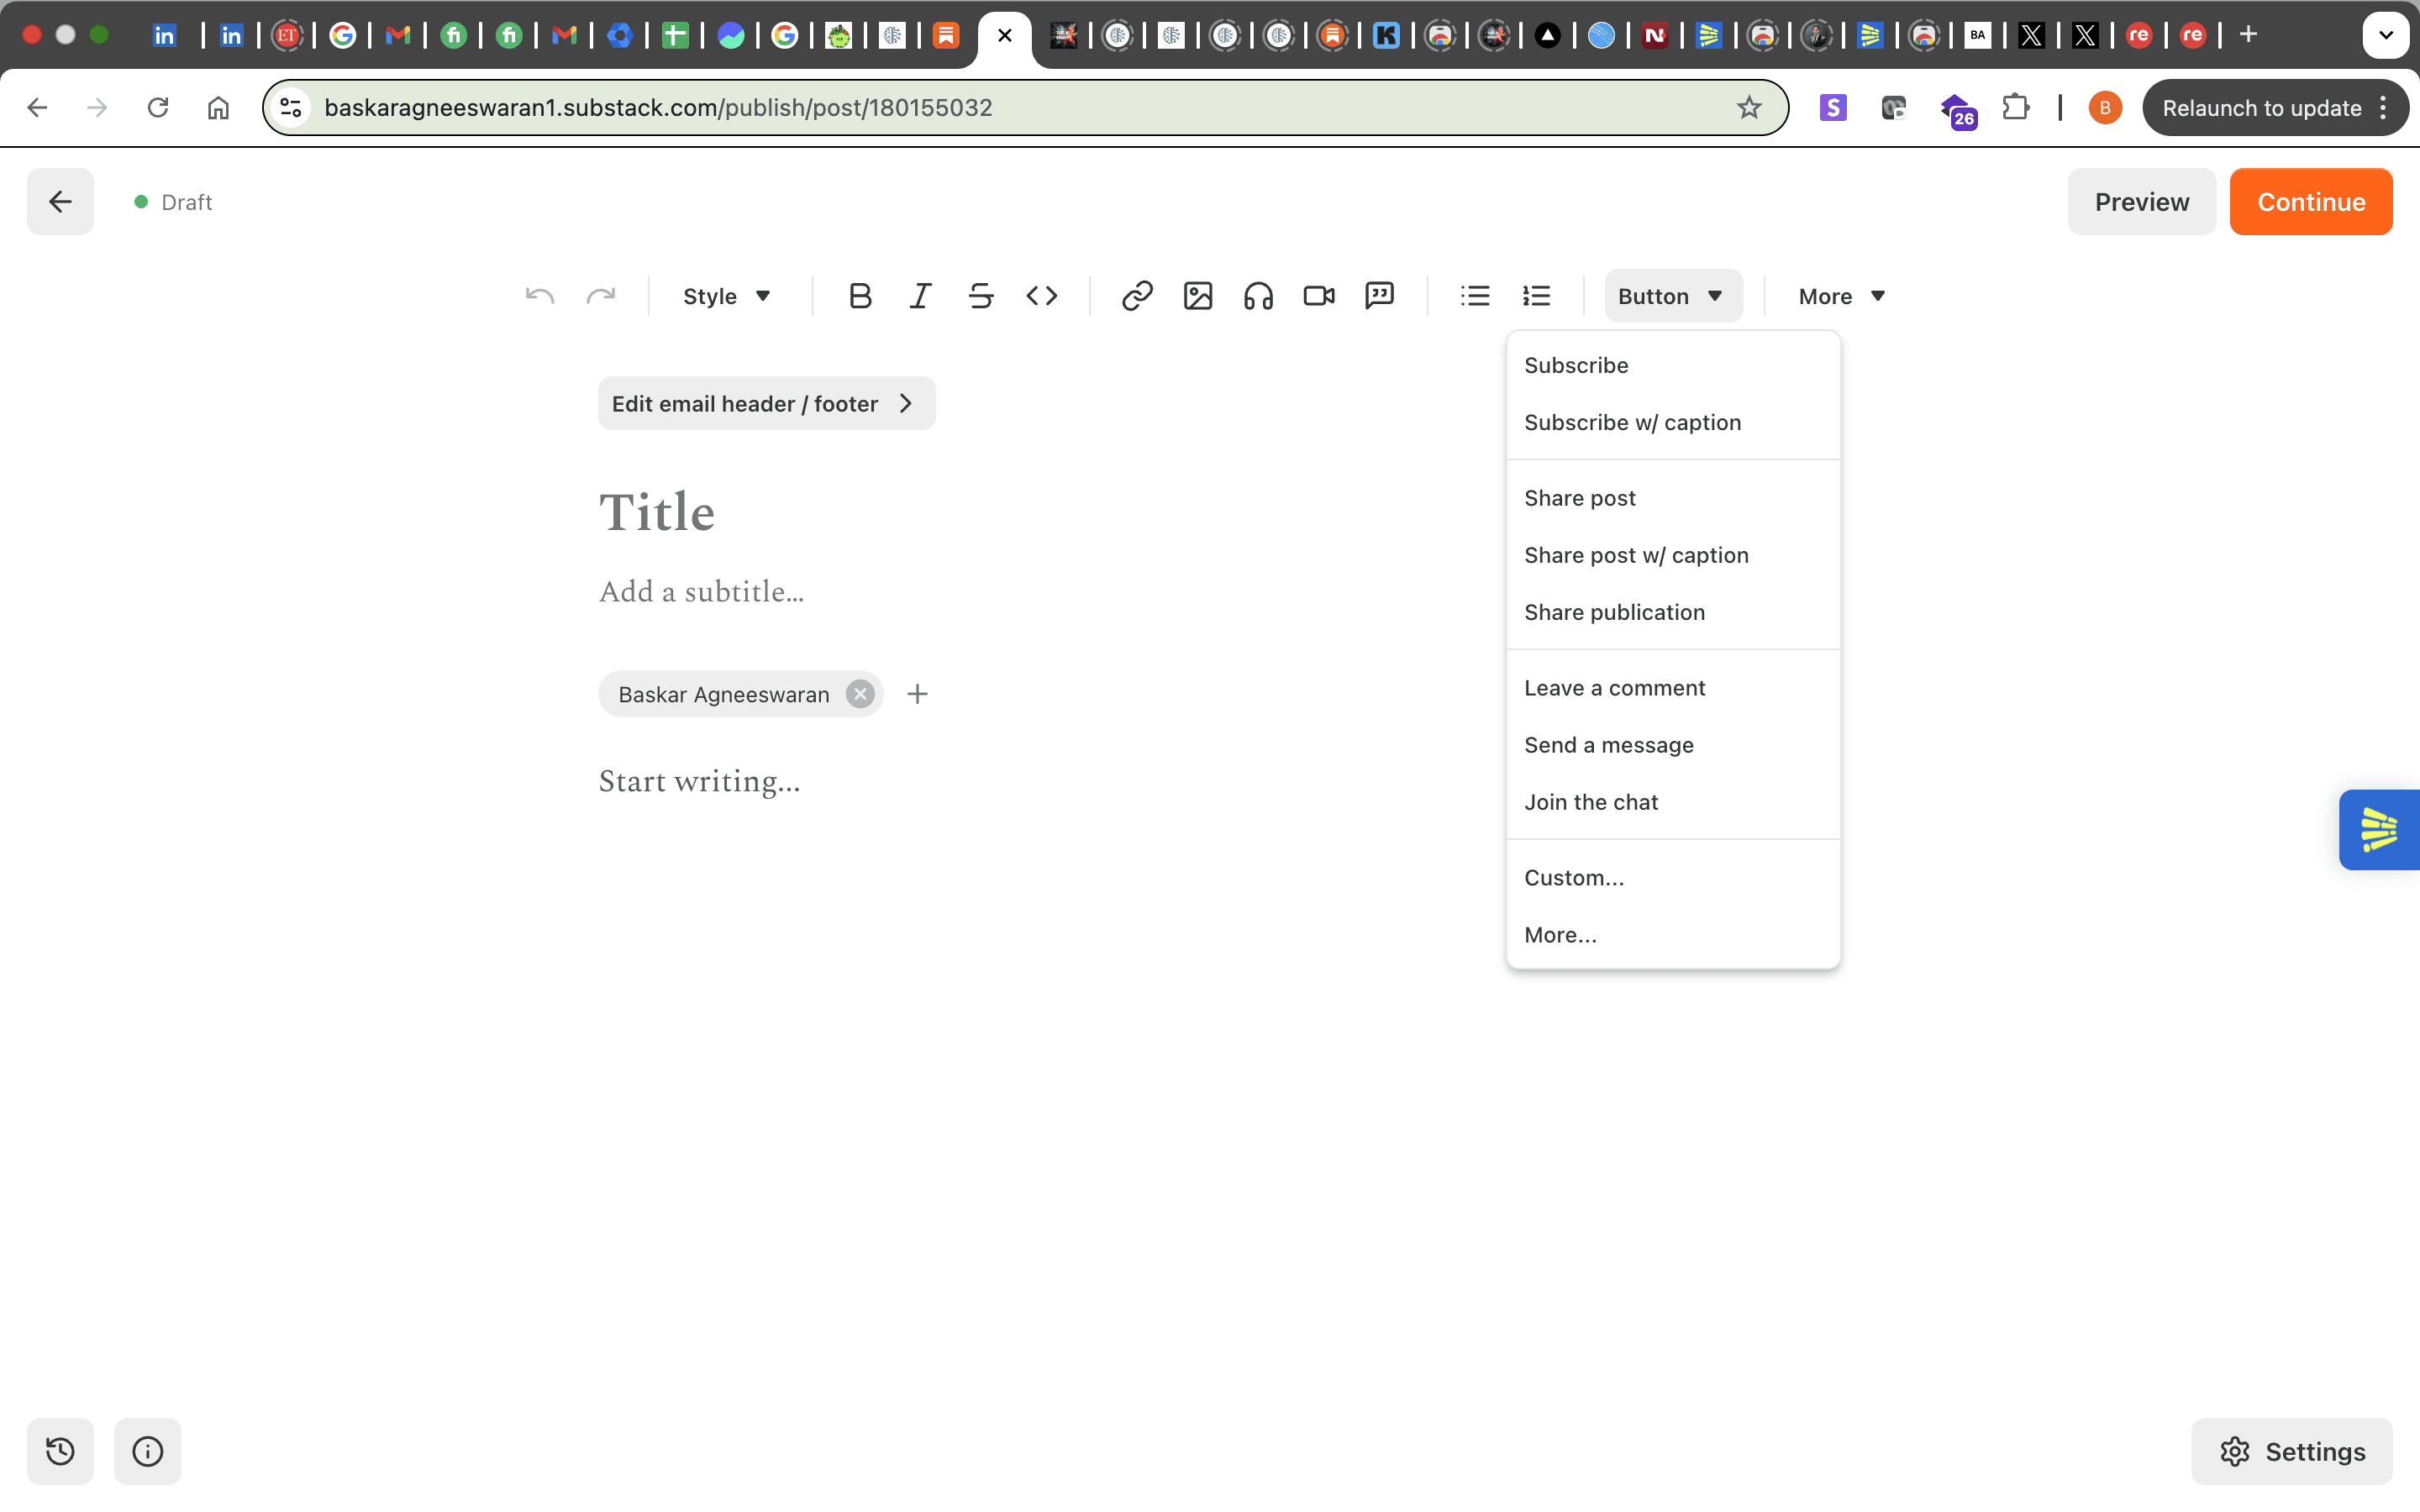Select Custom... button option

[1573, 878]
